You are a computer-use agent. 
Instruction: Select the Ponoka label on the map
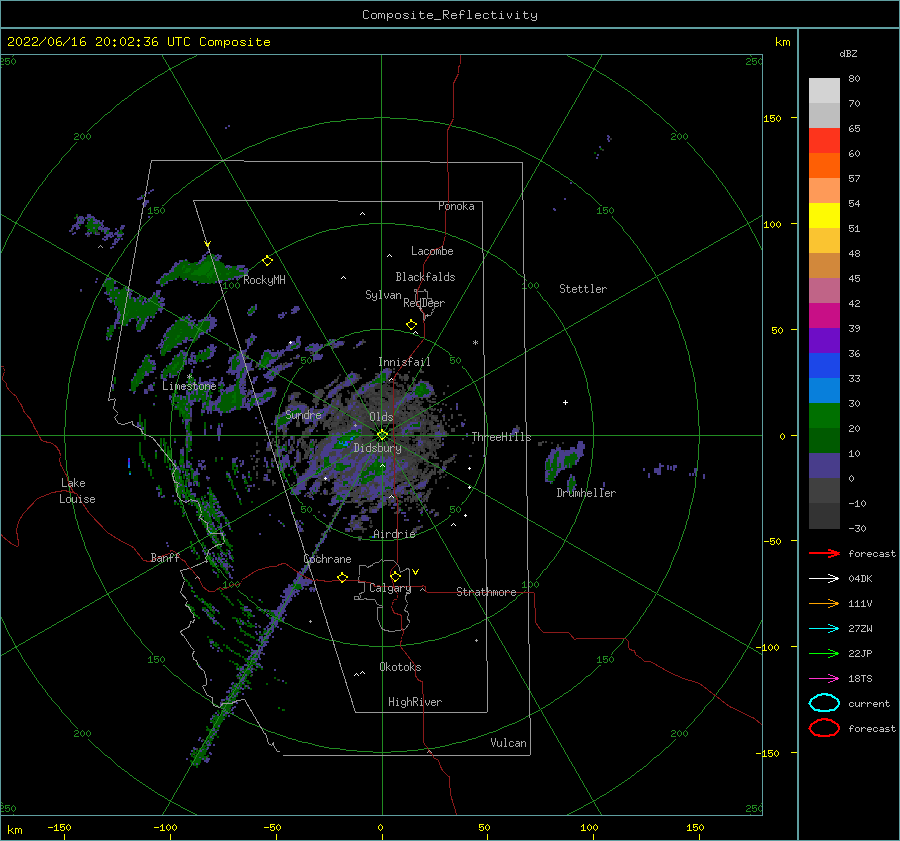456,206
